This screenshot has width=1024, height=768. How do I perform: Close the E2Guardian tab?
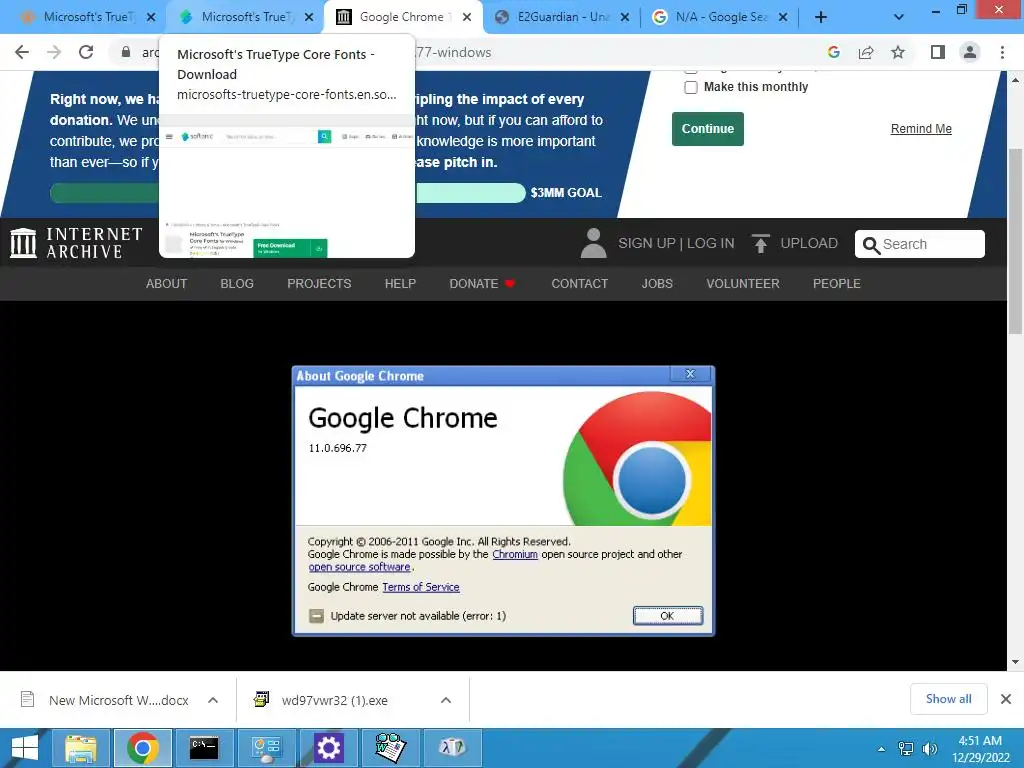point(625,18)
